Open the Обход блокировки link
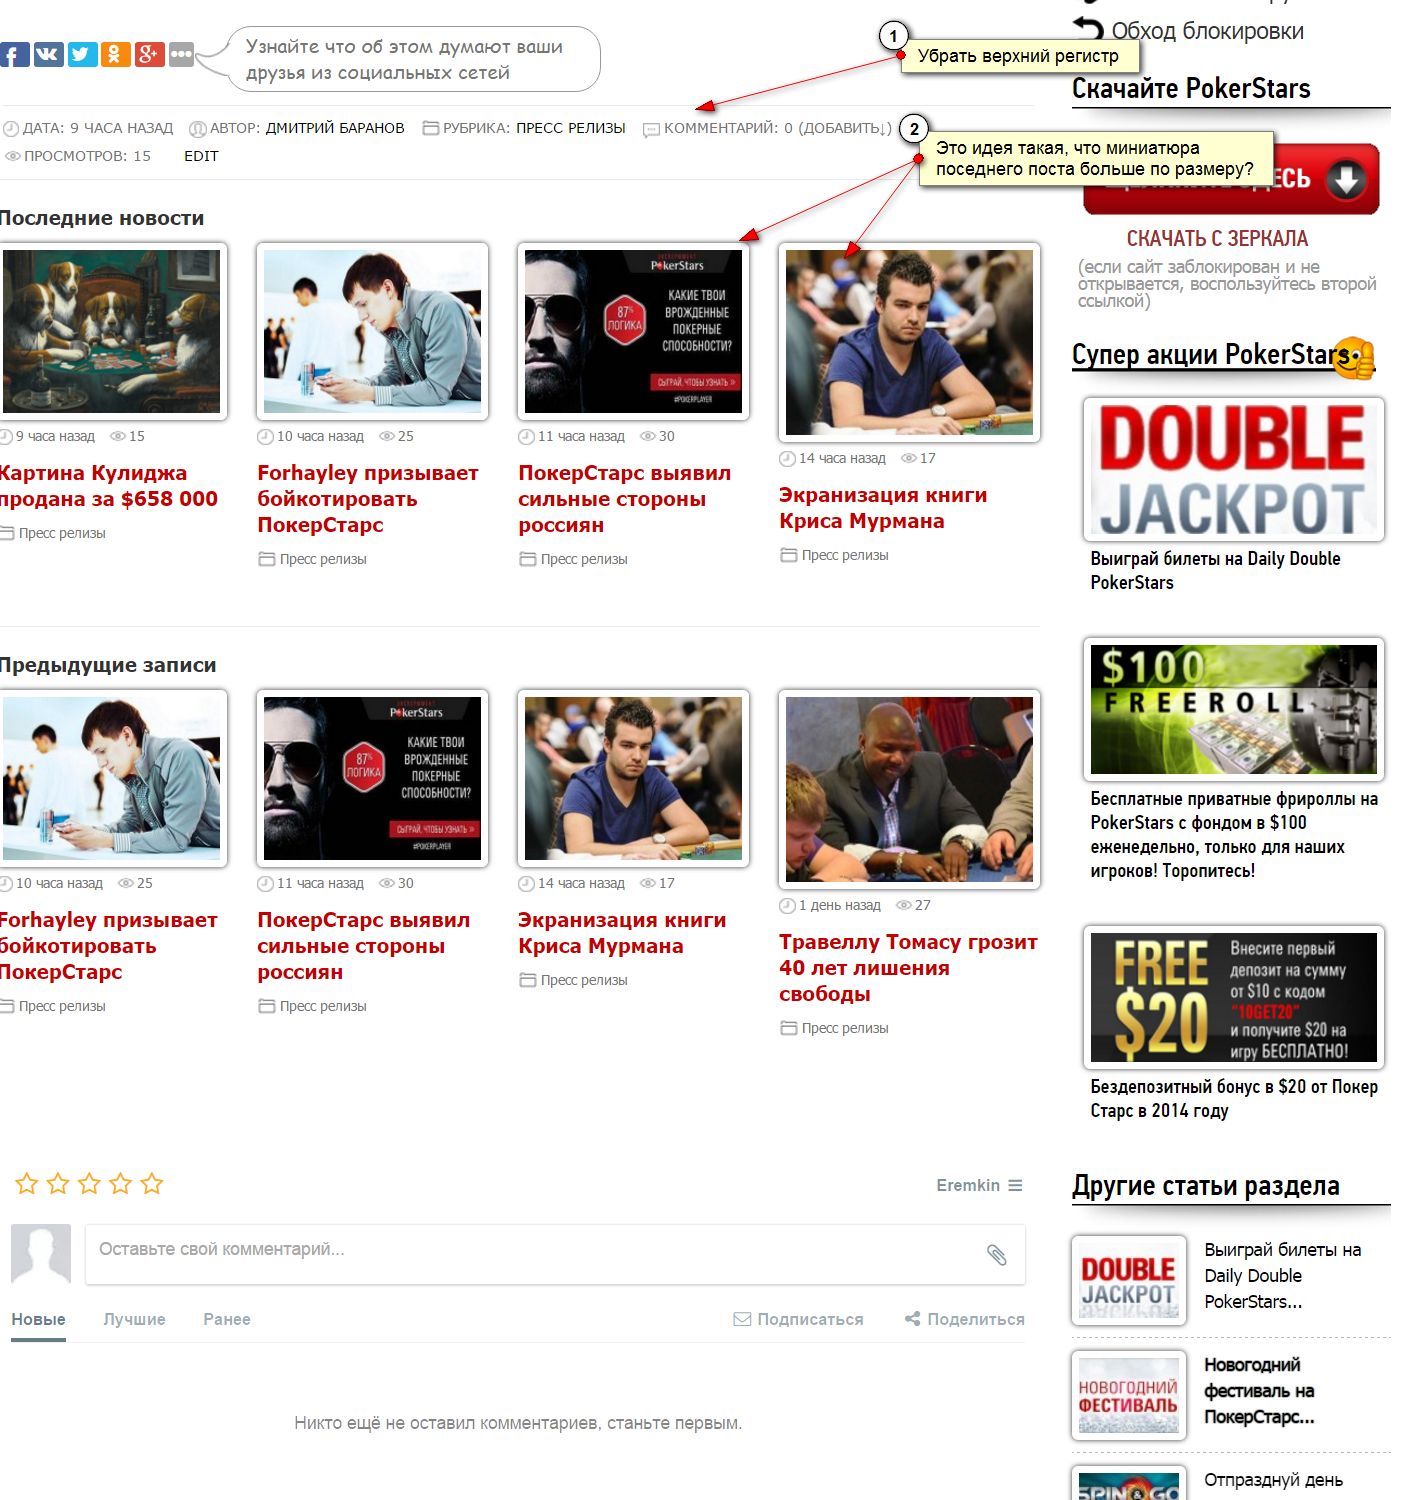The width and height of the screenshot is (1422, 1500). [x=1208, y=31]
